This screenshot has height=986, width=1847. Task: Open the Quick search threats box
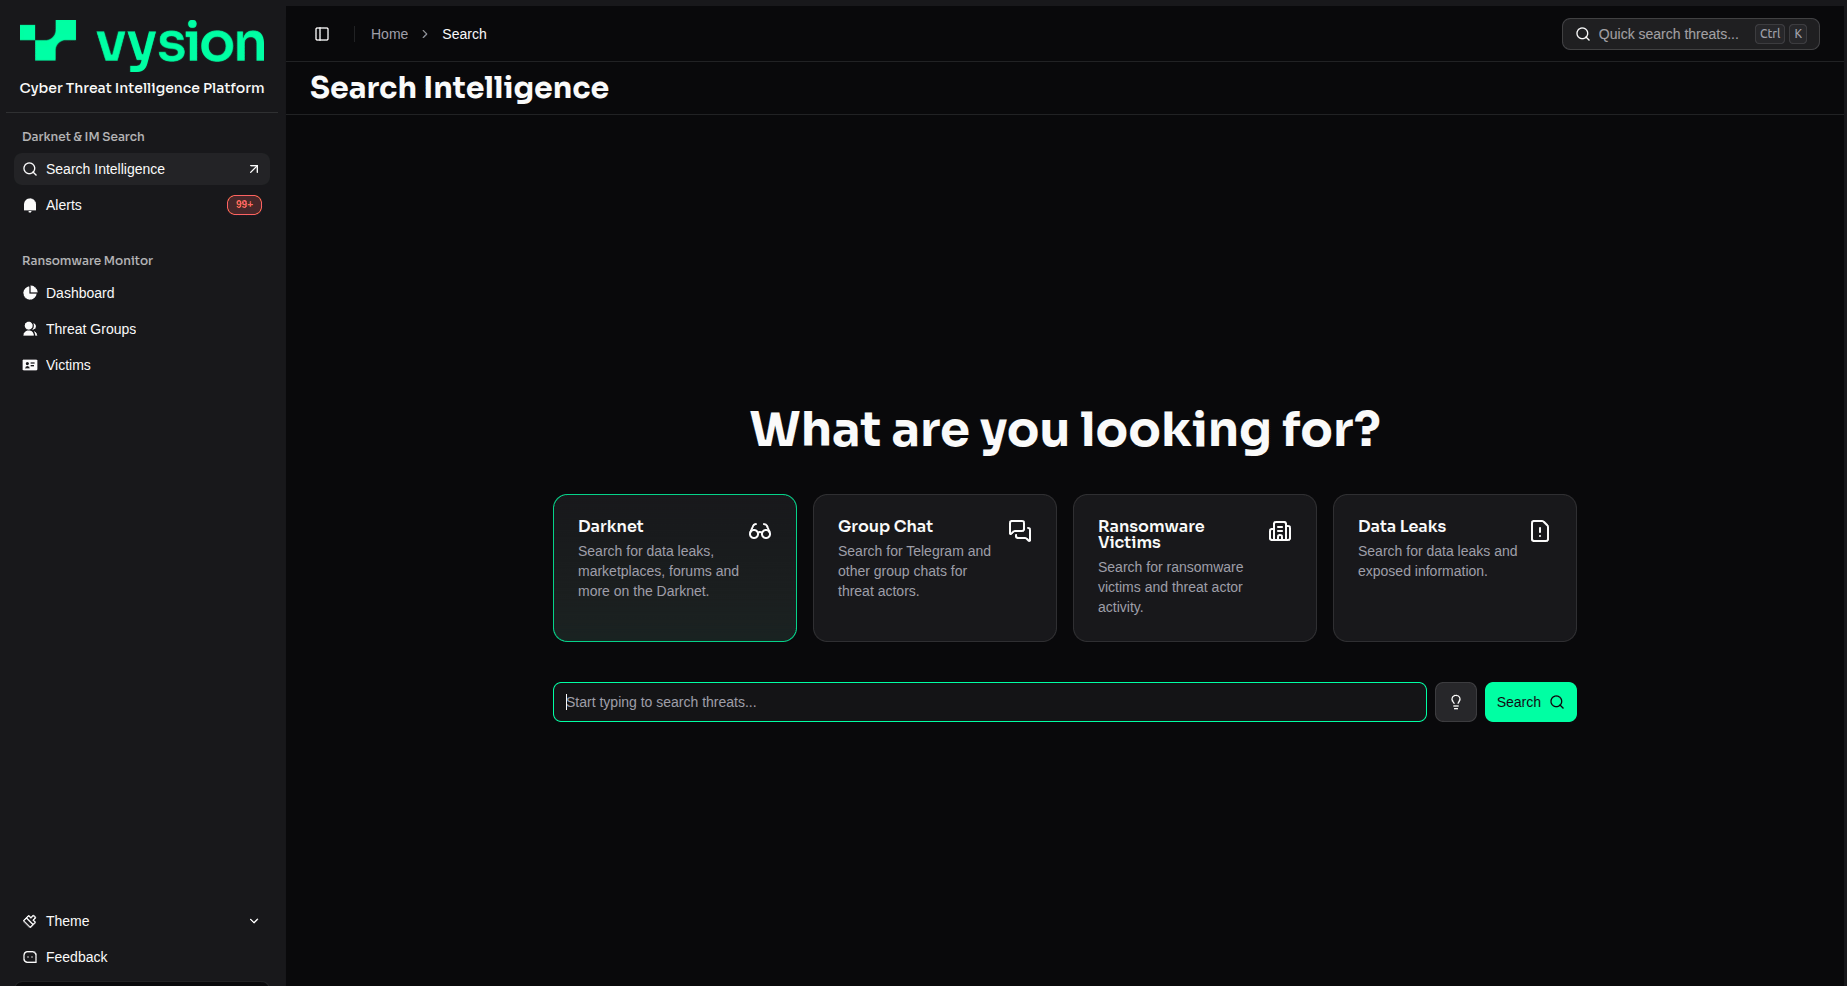pos(1691,34)
